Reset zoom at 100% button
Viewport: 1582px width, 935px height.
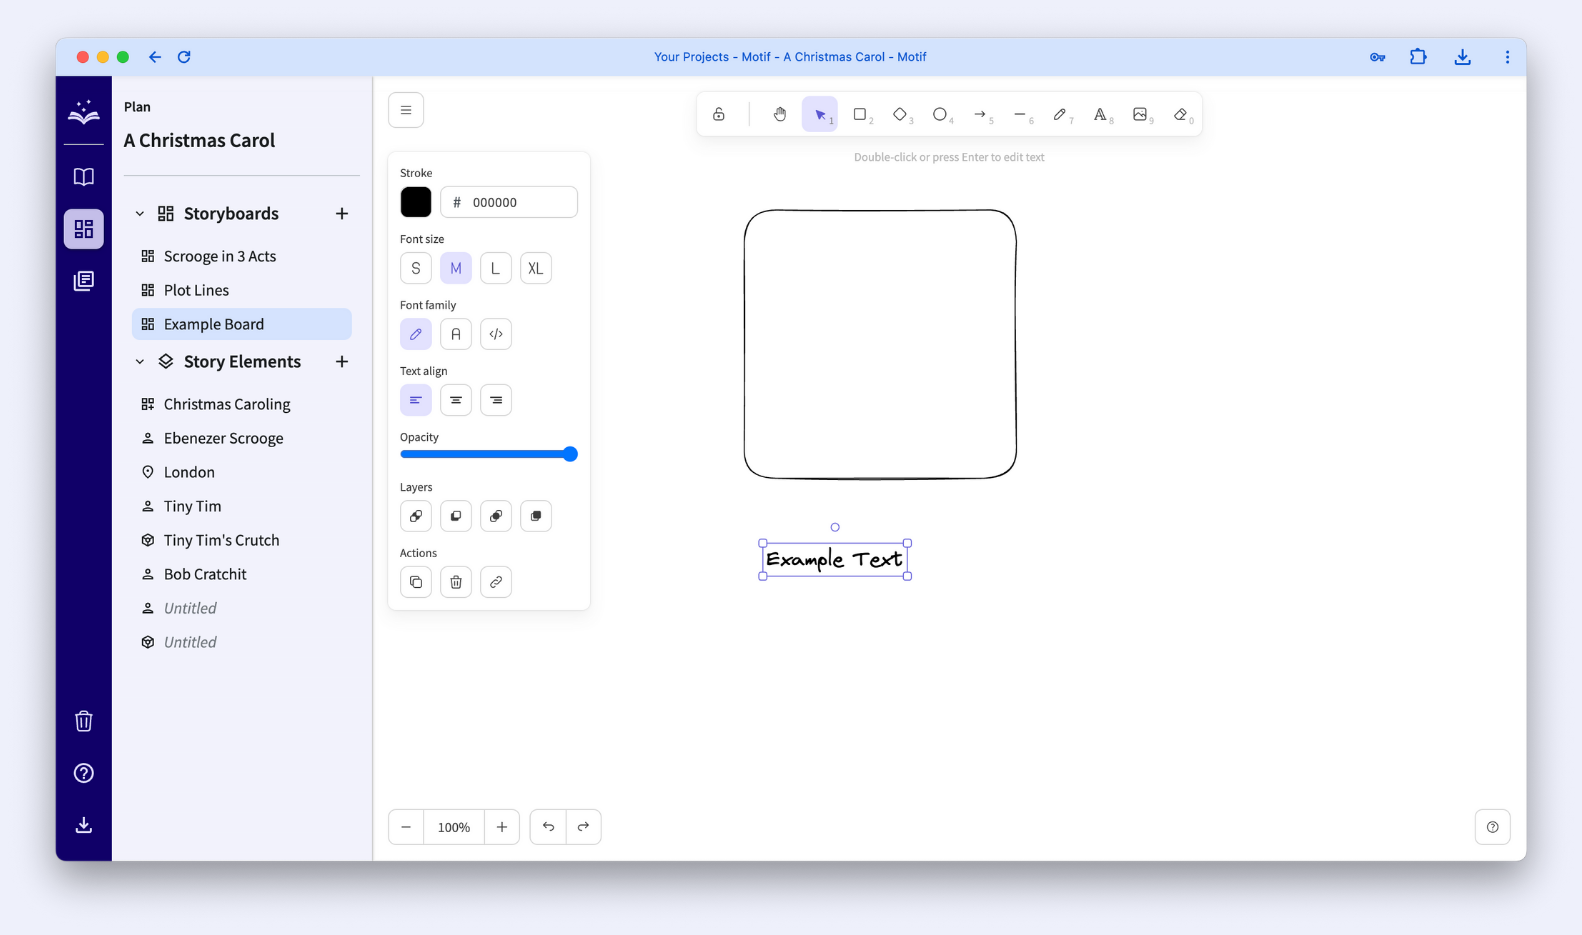pos(454,827)
